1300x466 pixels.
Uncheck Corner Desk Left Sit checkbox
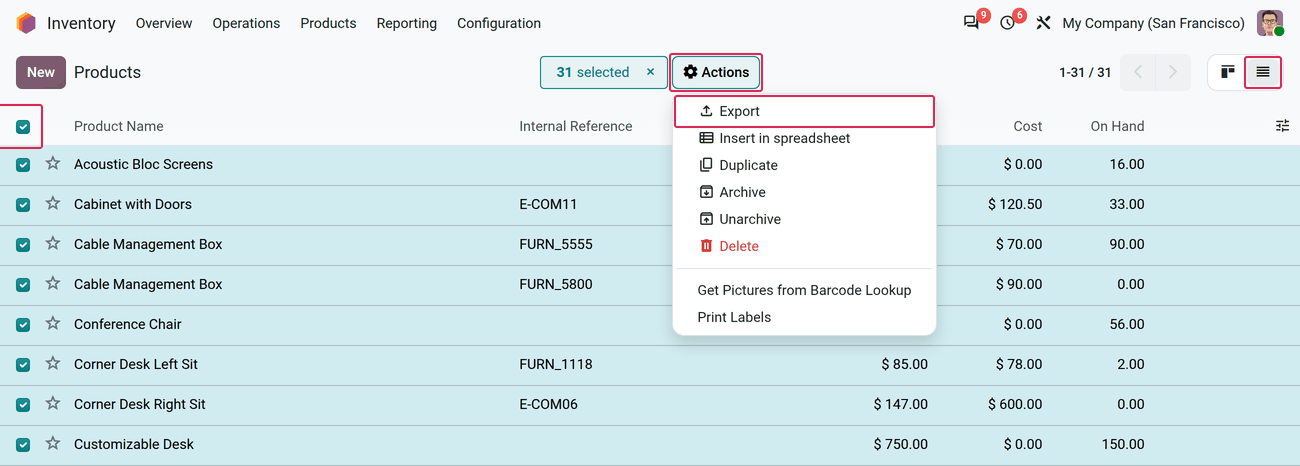point(23,365)
